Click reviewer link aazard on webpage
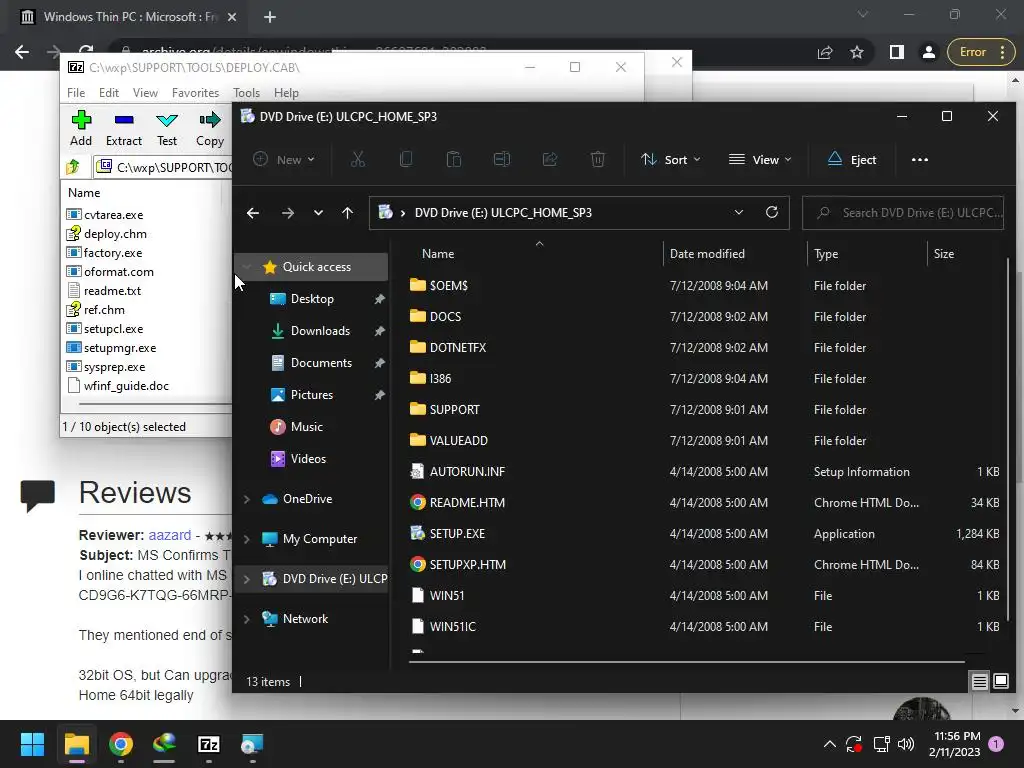 coord(169,535)
